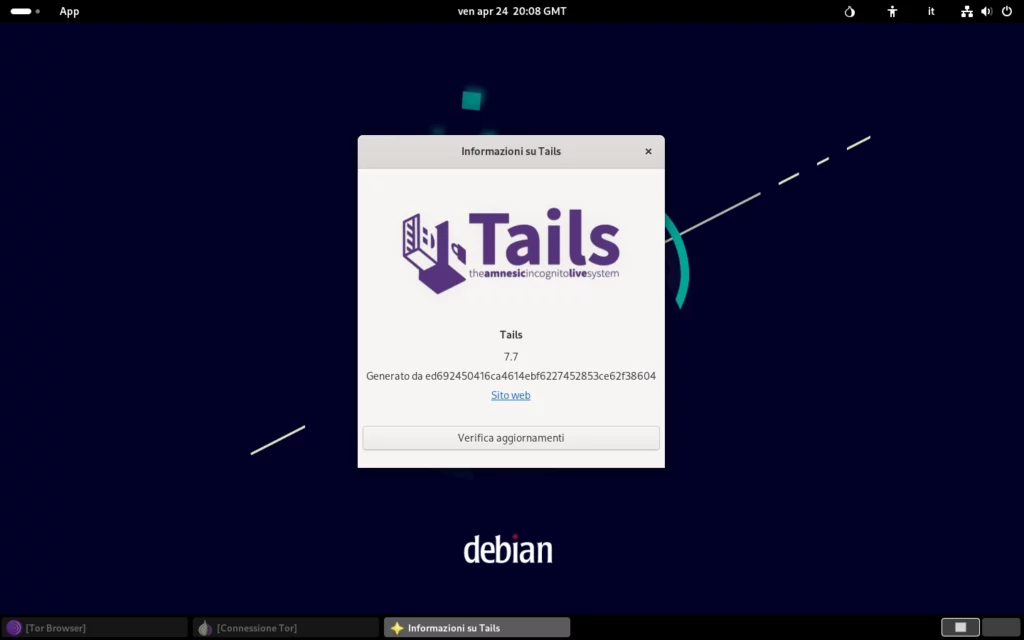Image resolution: width=1024 pixels, height=640 pixels.
Task: Select the Connessione Tor onion icon
Action: click(x=203, y=628)
